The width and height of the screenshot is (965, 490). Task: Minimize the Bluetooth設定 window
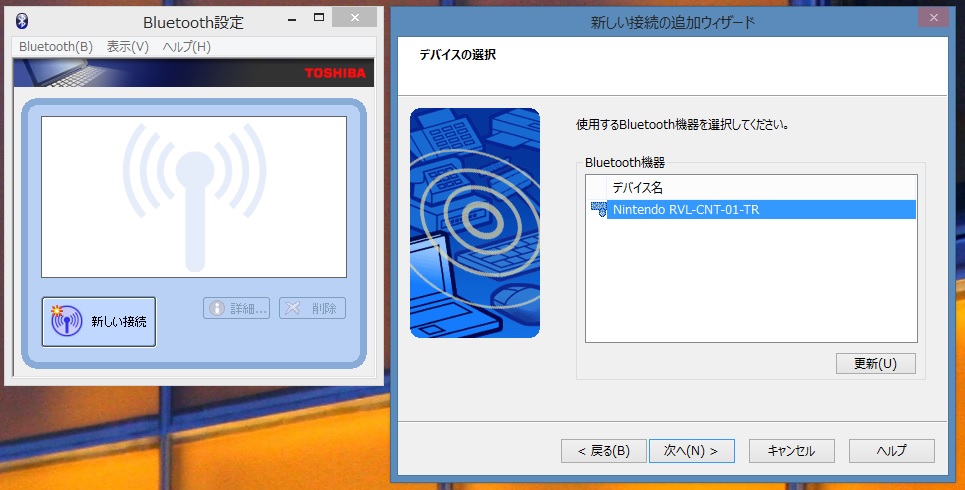click(x=292, y=19)
